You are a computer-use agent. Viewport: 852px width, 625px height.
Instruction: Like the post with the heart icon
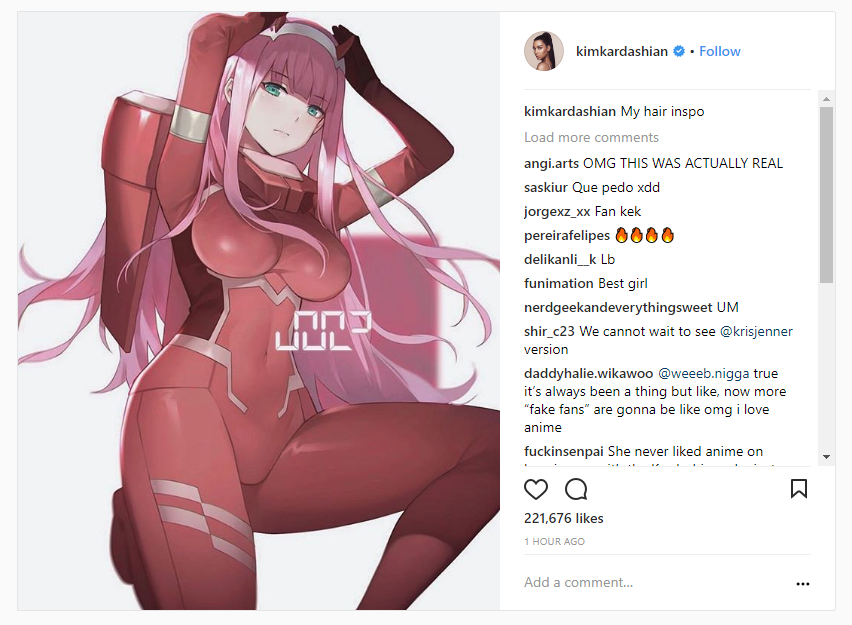(x=536, y=489)
